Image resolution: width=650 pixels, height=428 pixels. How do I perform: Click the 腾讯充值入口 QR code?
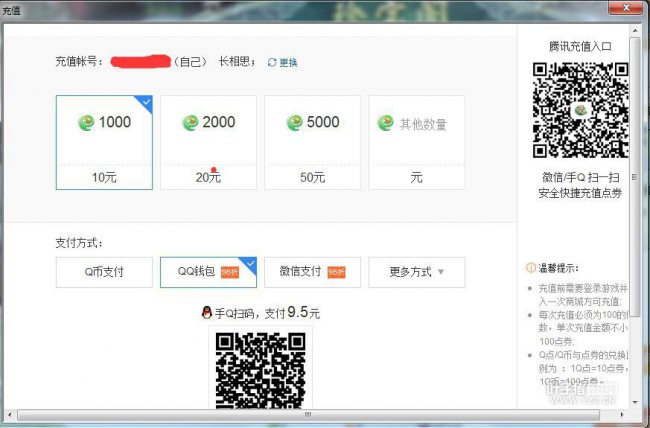point(579,110)
